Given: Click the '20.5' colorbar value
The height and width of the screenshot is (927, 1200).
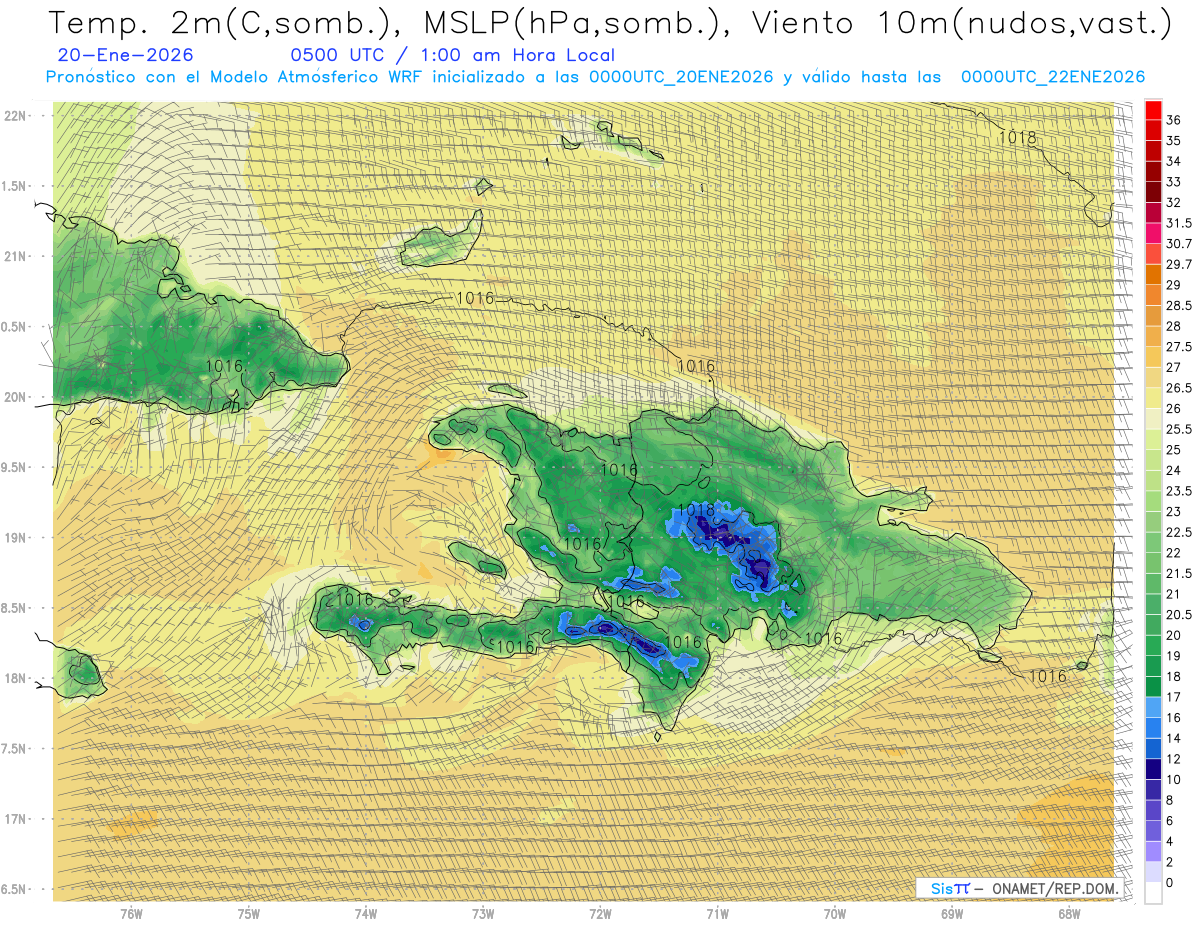Looking at the screenshot, I should (1179, 615).
